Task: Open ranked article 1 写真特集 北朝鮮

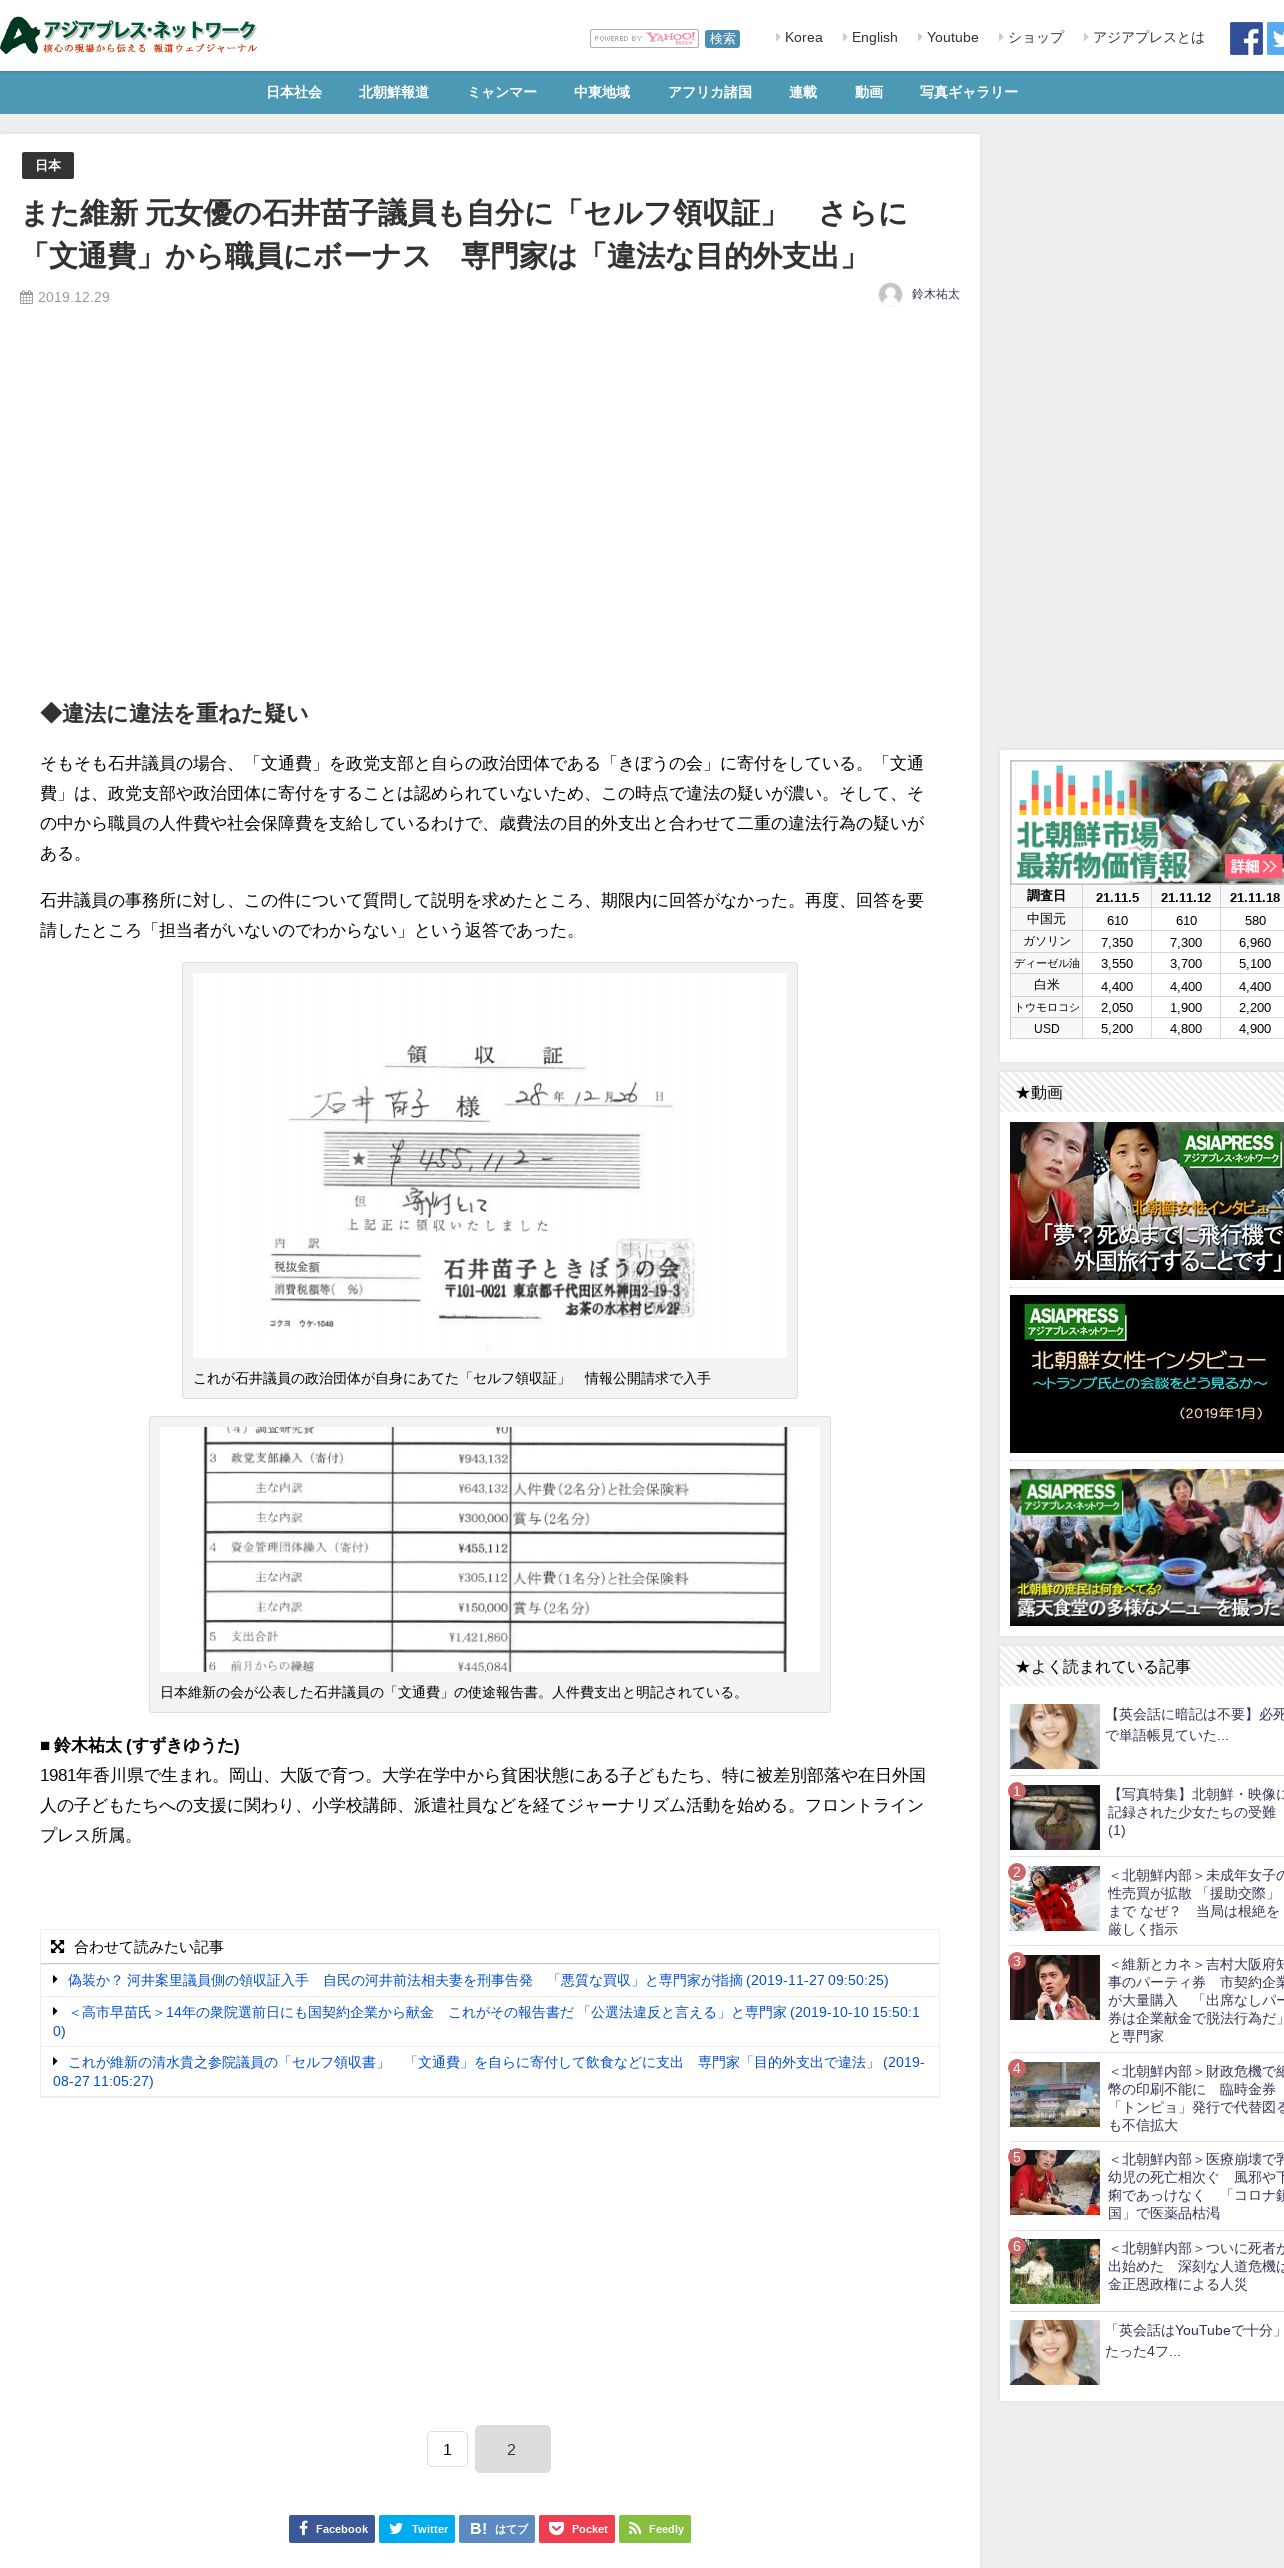Action: coord(1195,1812)
